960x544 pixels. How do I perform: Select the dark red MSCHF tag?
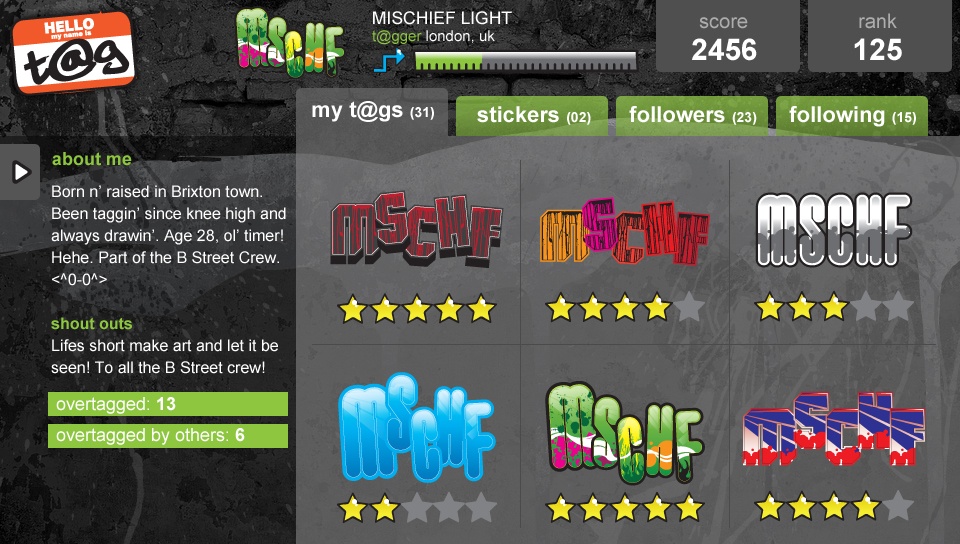pos(416,230)
